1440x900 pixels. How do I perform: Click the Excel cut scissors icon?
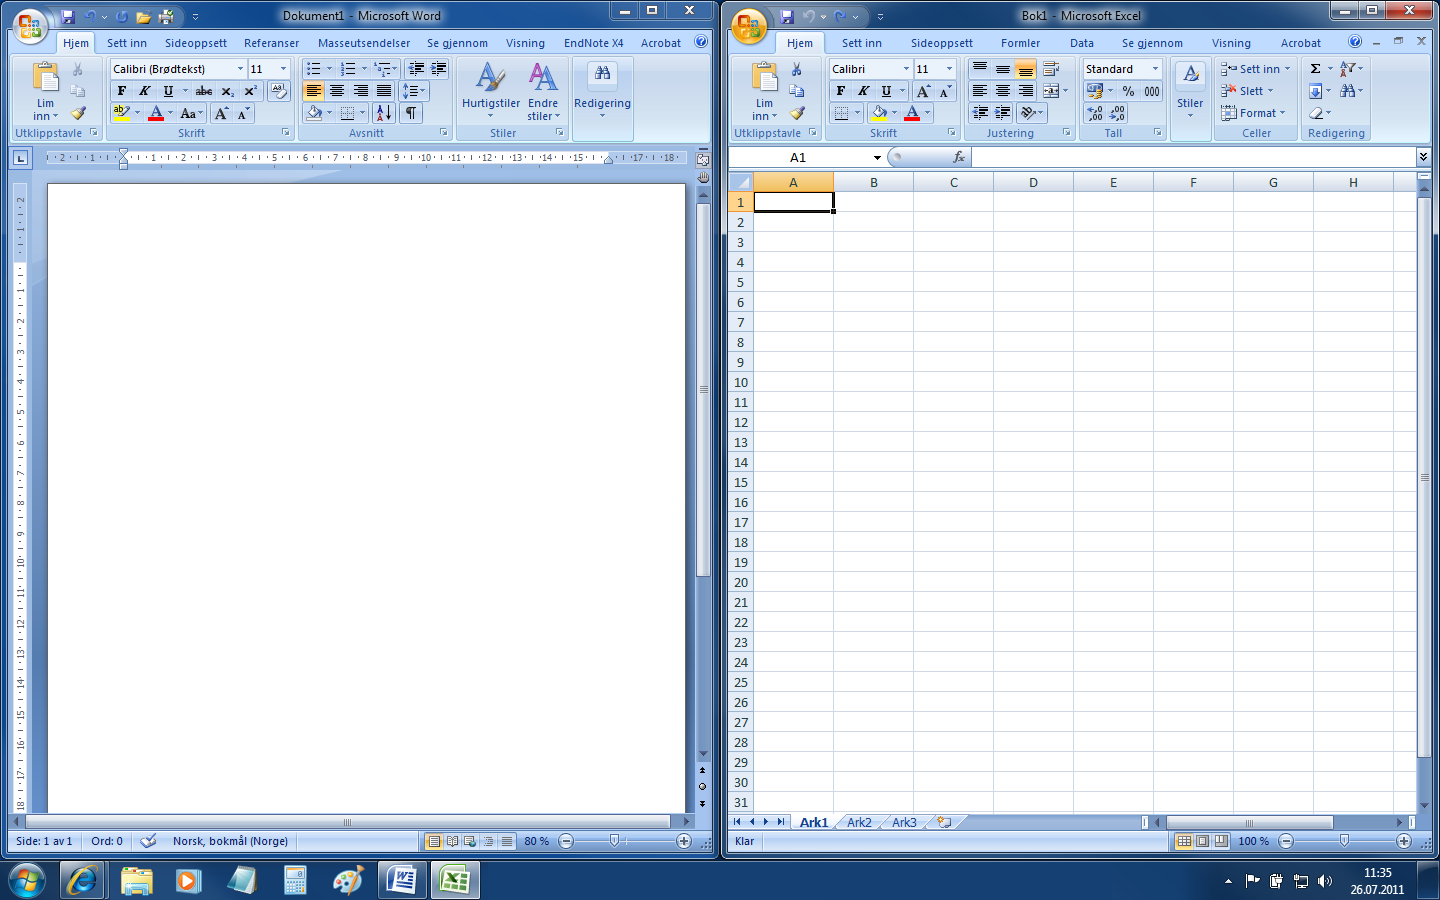coord(797,69)
